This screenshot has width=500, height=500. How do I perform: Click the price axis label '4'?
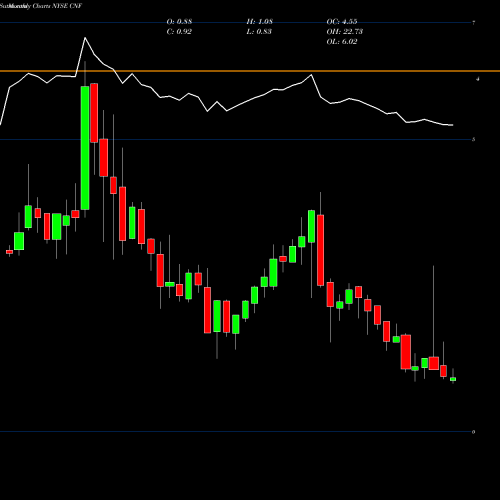coord(478,79)
